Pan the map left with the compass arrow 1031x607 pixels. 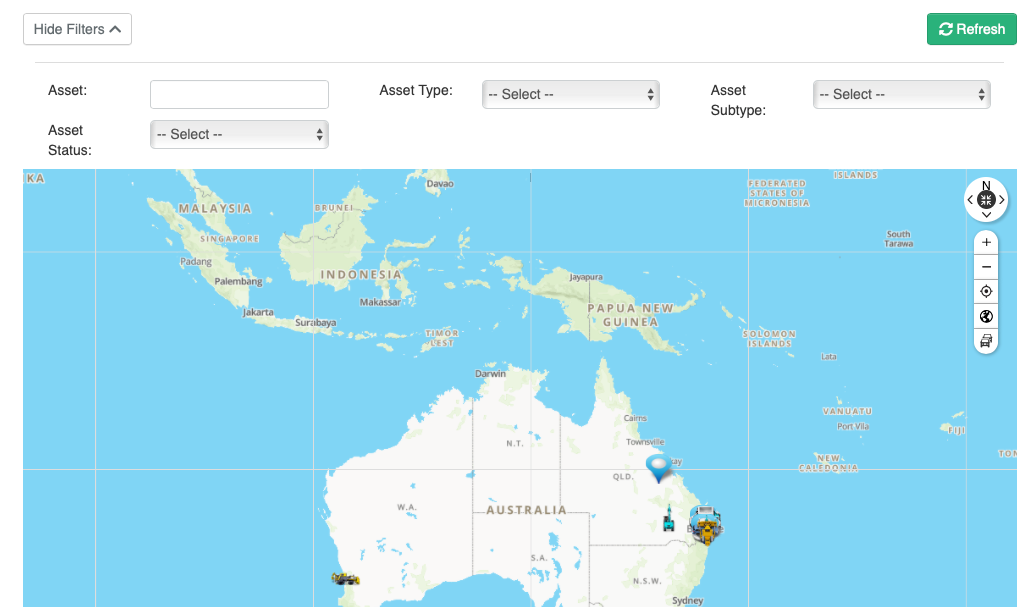(x=970, y=200)
